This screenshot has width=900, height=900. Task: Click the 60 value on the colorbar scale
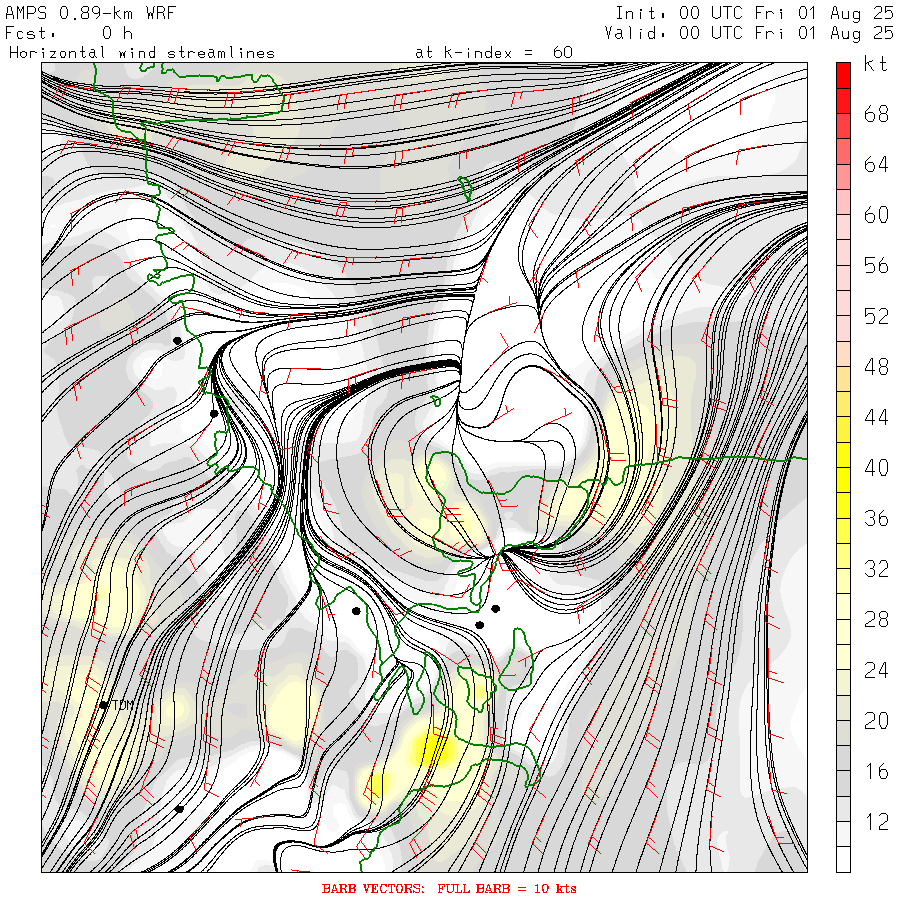click(x=876, y=215)
